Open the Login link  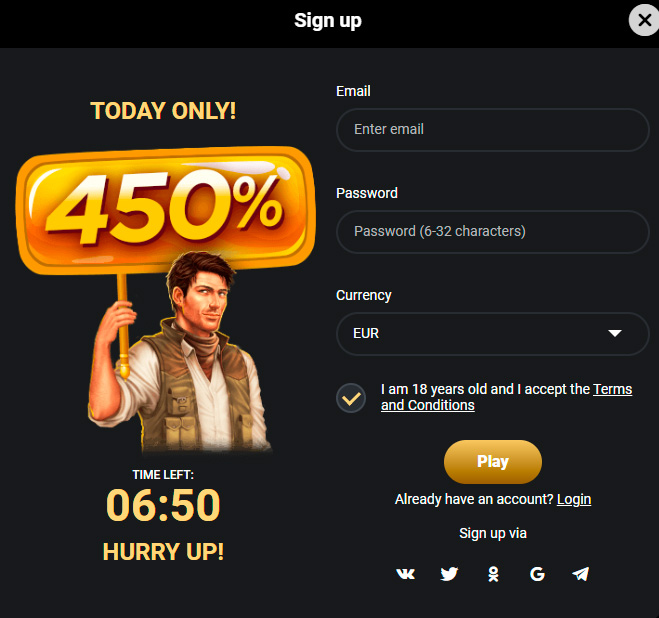coord(574,499)
